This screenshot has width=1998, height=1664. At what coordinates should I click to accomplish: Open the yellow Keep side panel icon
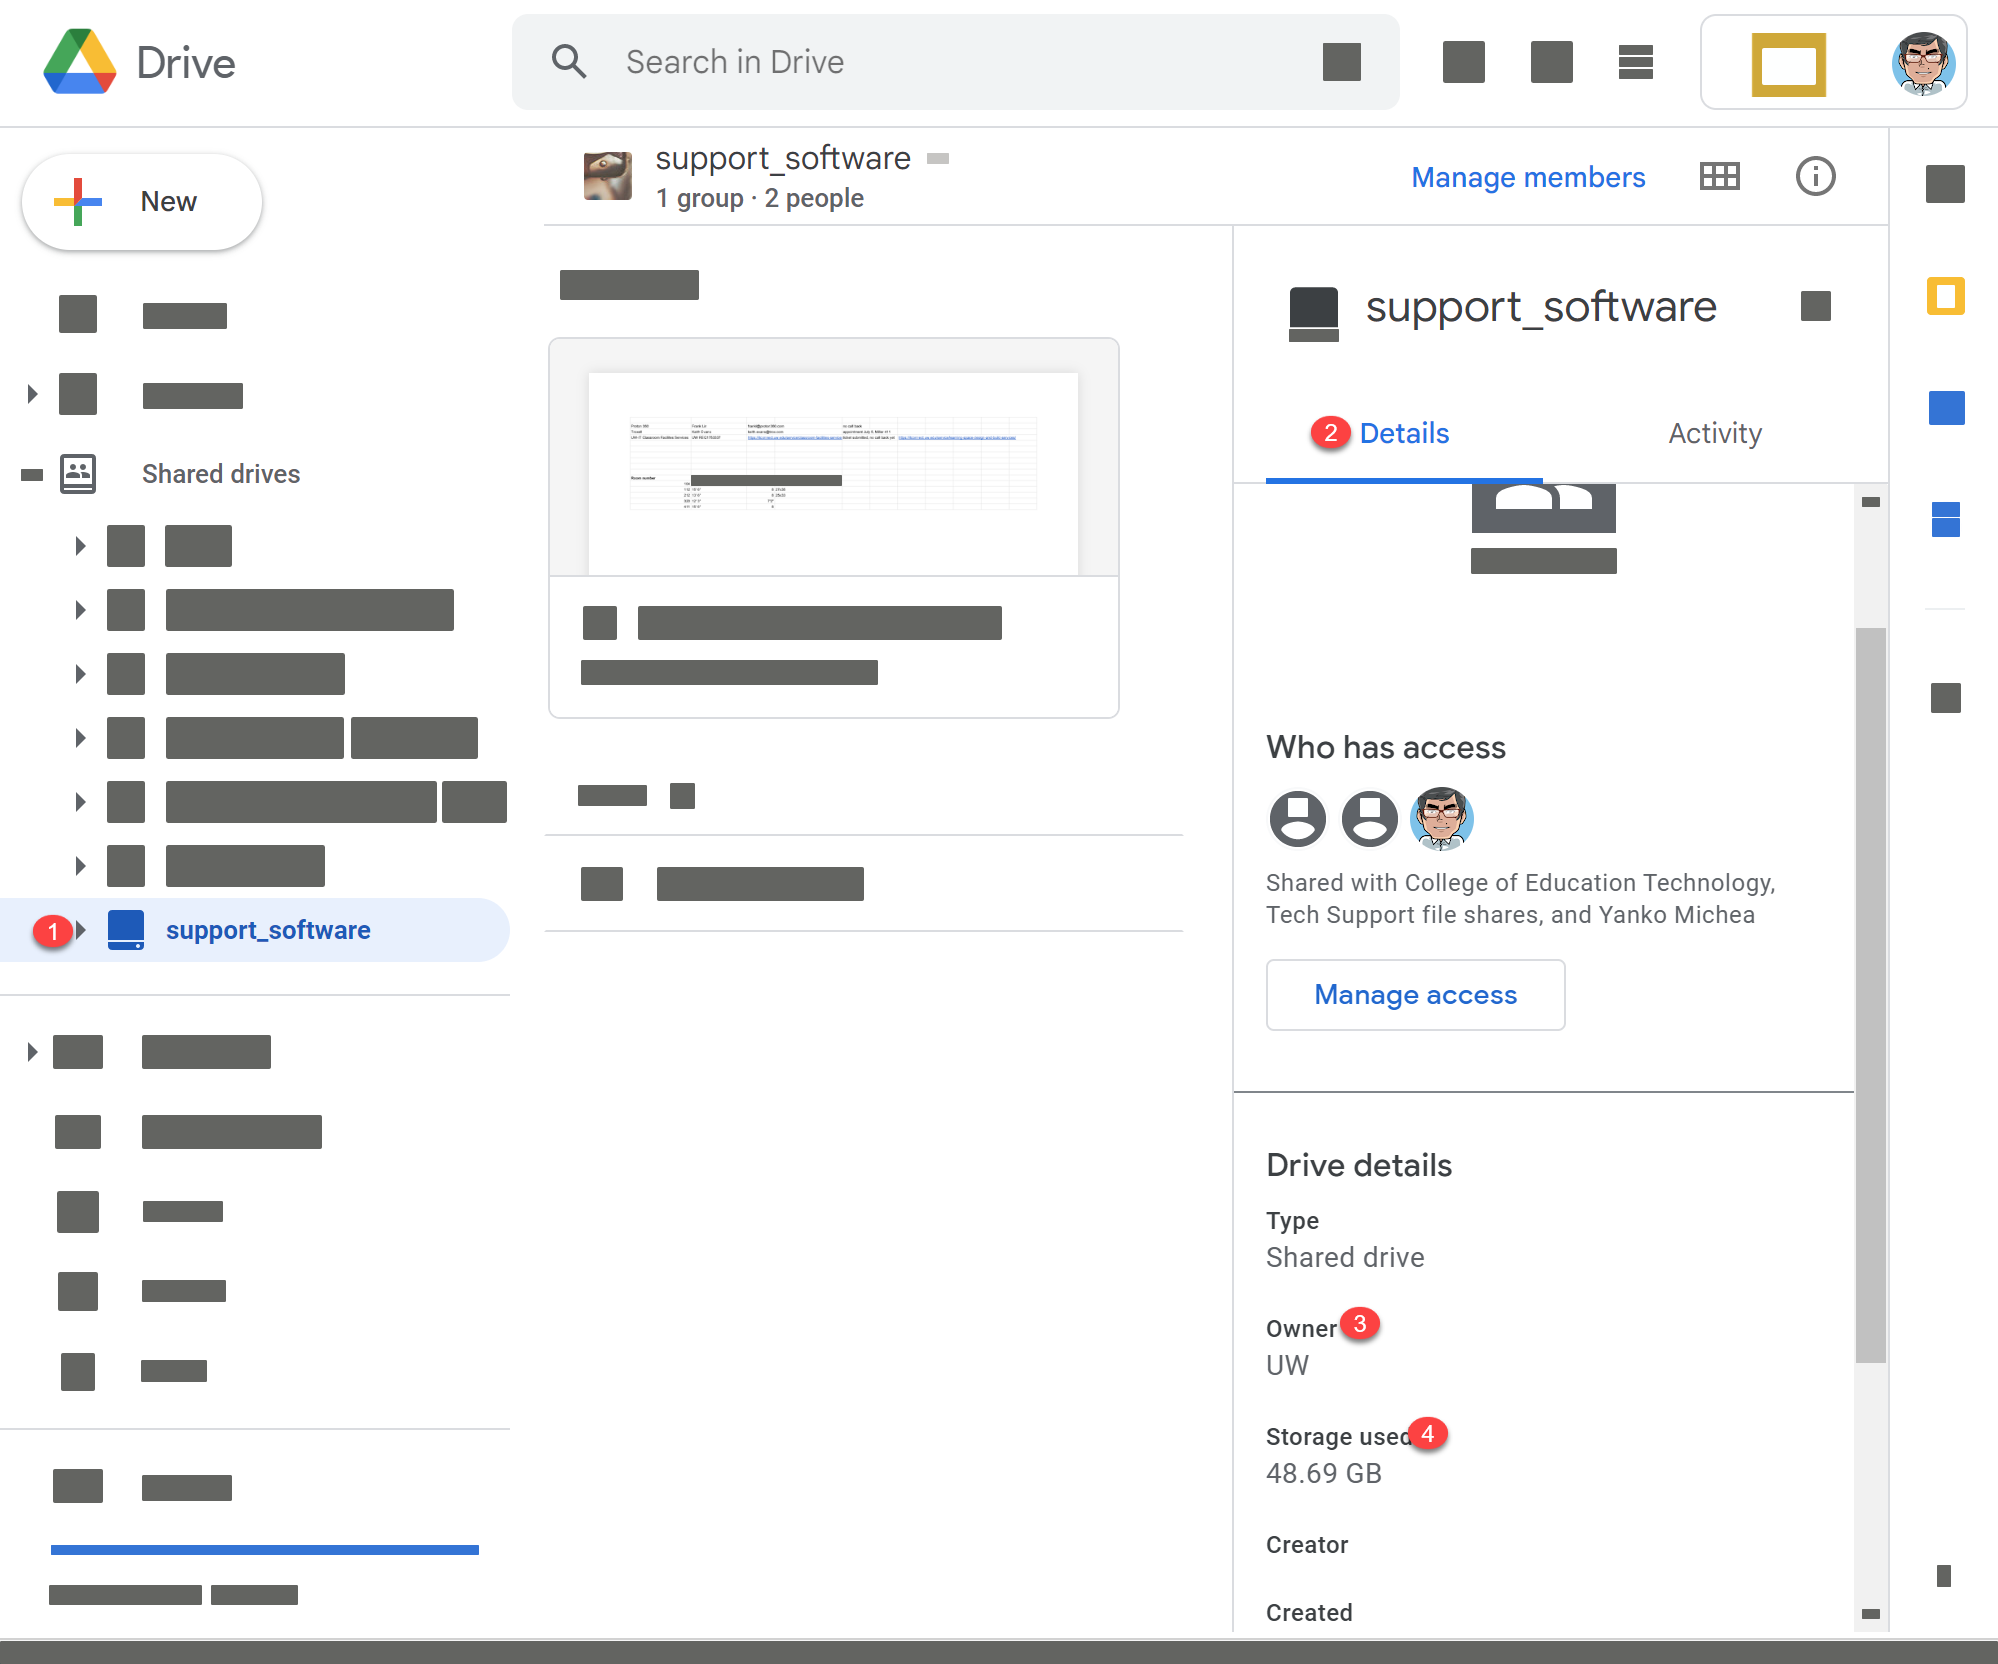[x=1945, y=296]
